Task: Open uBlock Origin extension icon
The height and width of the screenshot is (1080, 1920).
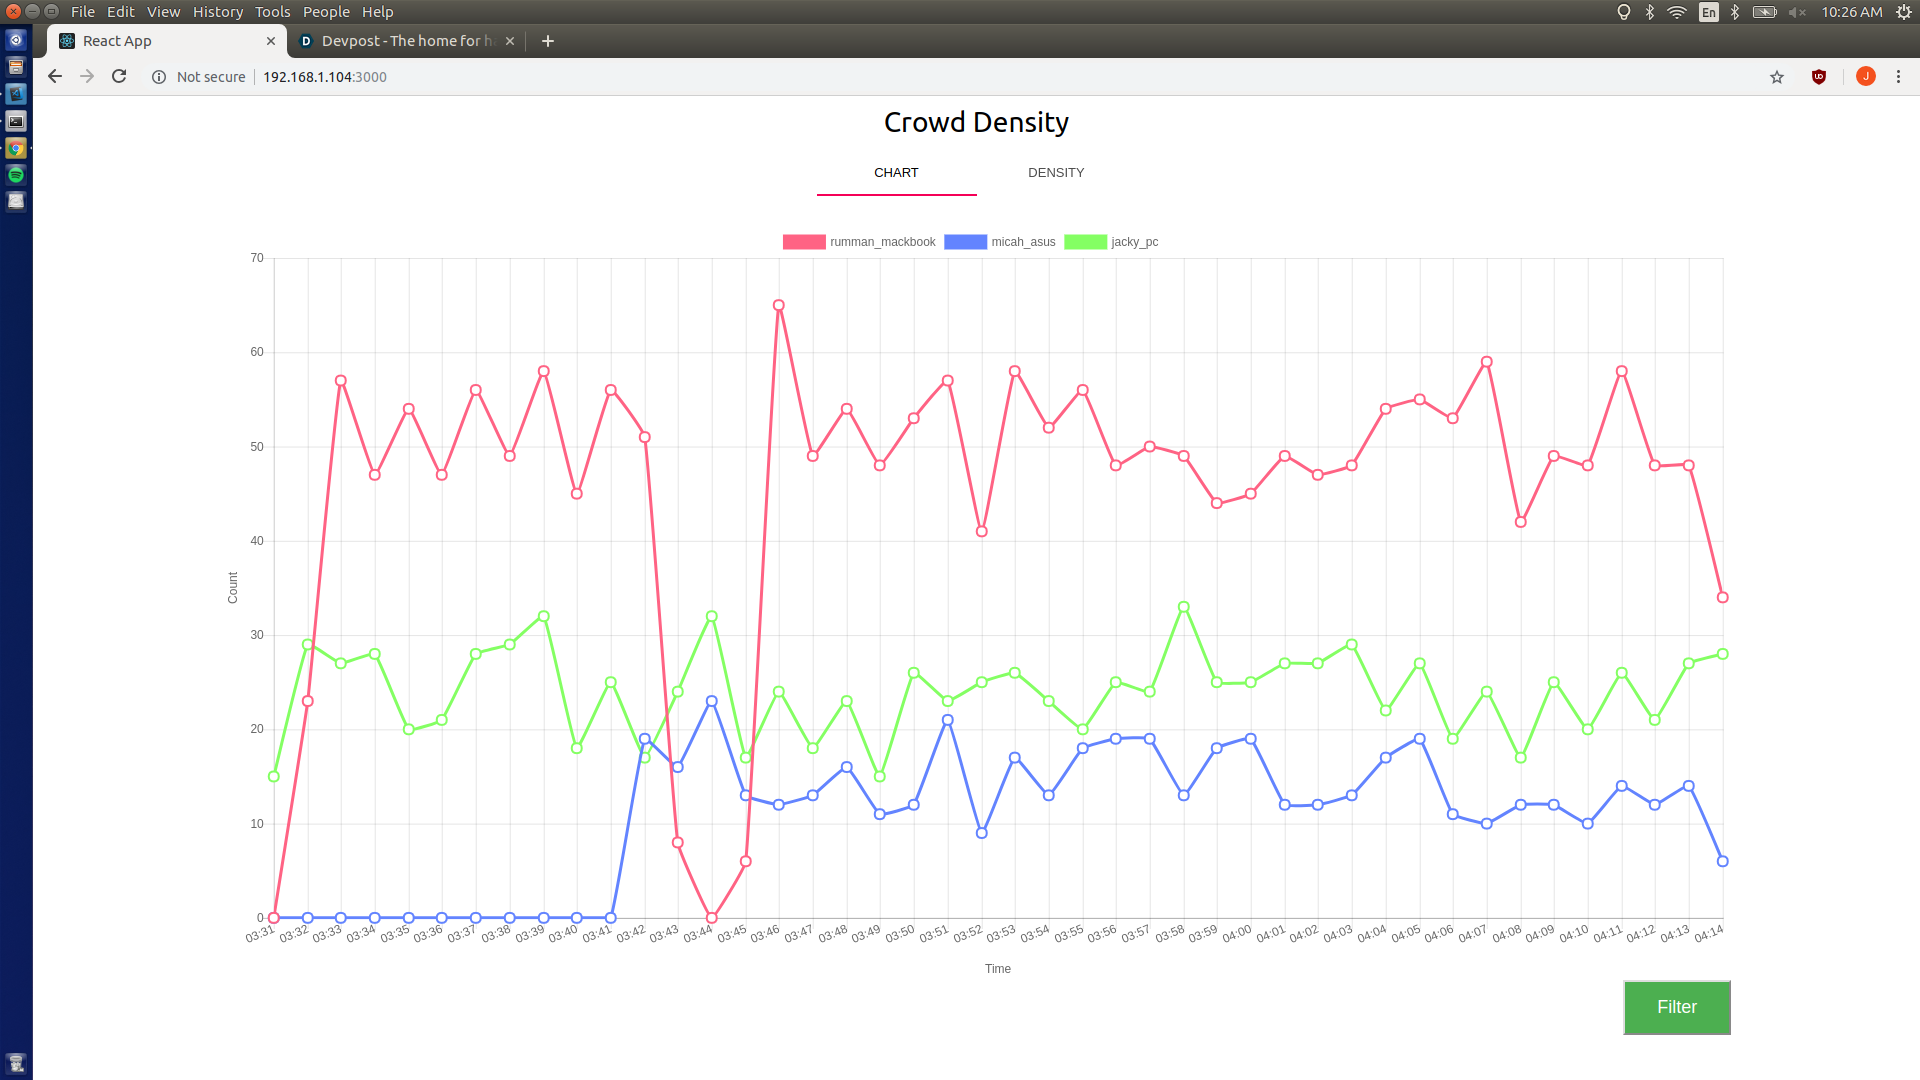Action: coord(1819,77)
